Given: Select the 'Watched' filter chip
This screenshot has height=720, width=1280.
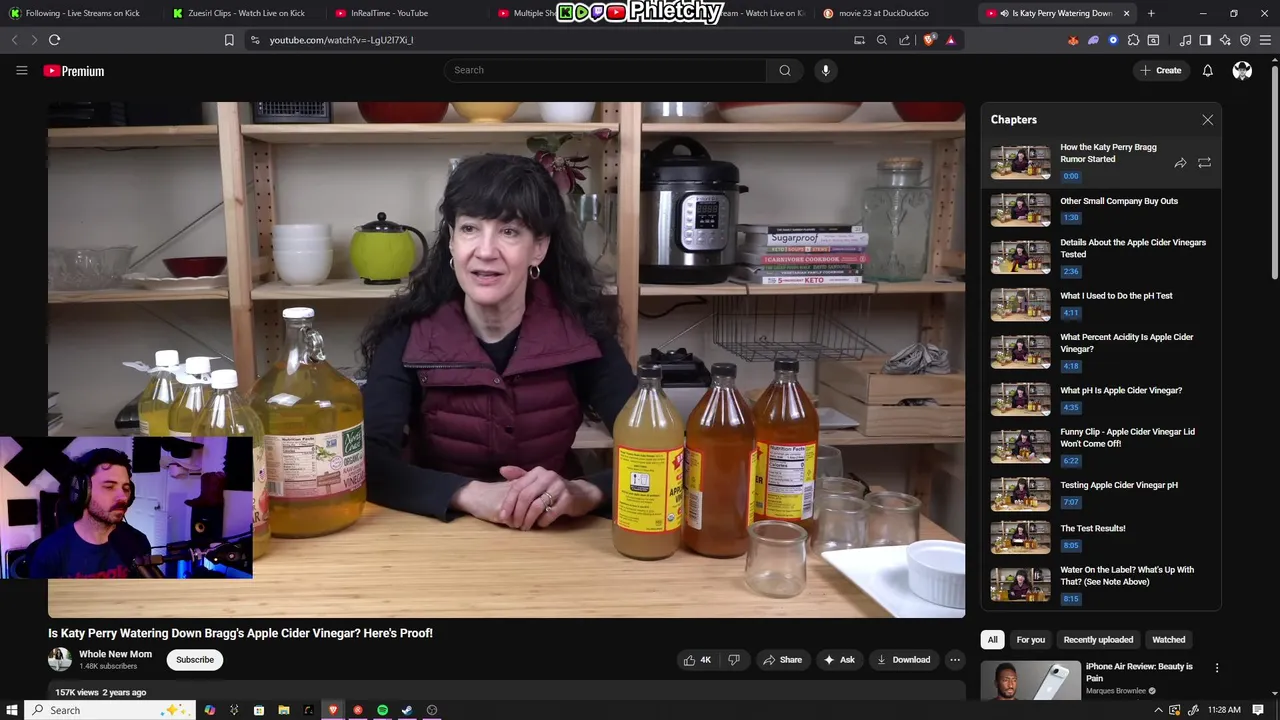Looking at the screenshot, I should coord(1168,640).
